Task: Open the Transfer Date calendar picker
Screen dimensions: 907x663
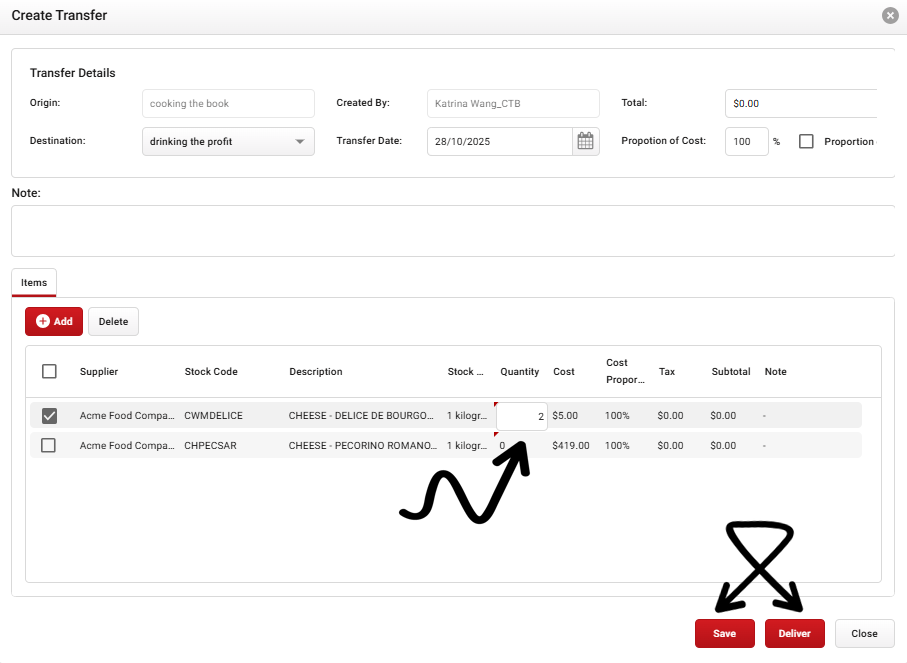Action: click(x=586, y=142)
